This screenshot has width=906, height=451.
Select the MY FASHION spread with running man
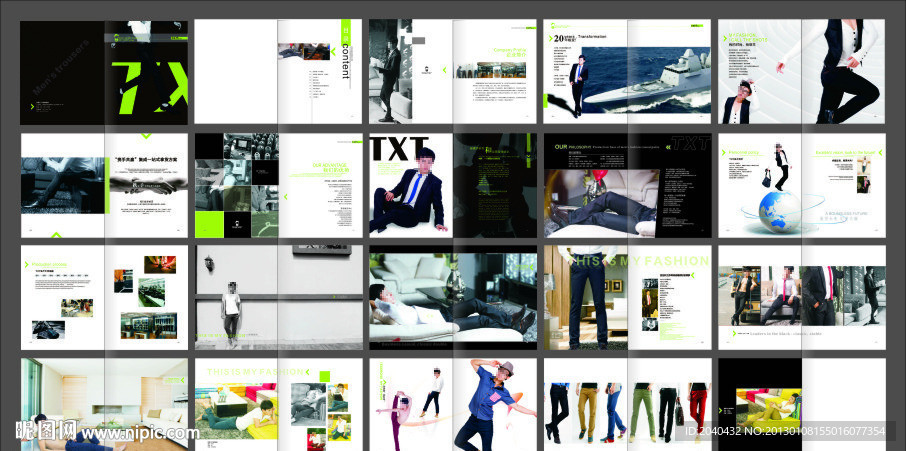click(x=801, y=71)
